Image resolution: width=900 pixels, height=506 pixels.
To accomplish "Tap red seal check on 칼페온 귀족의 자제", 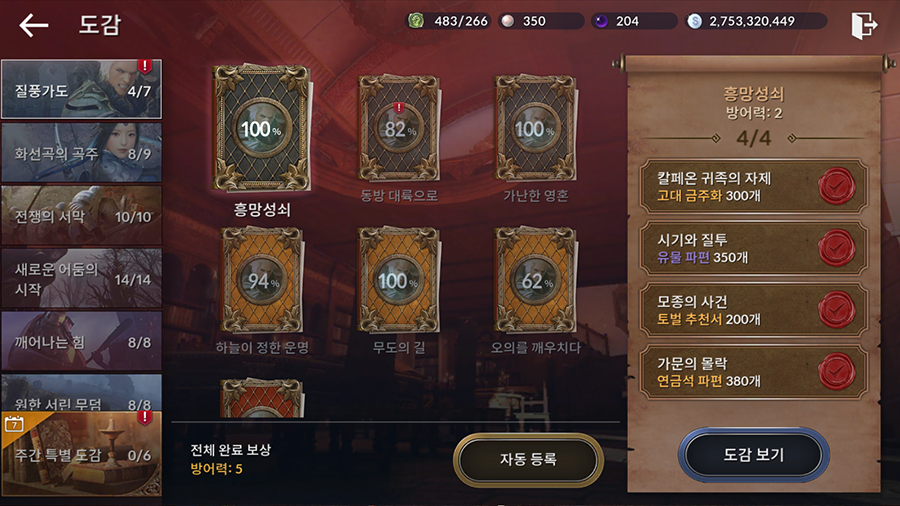I will tap(836, 186).
